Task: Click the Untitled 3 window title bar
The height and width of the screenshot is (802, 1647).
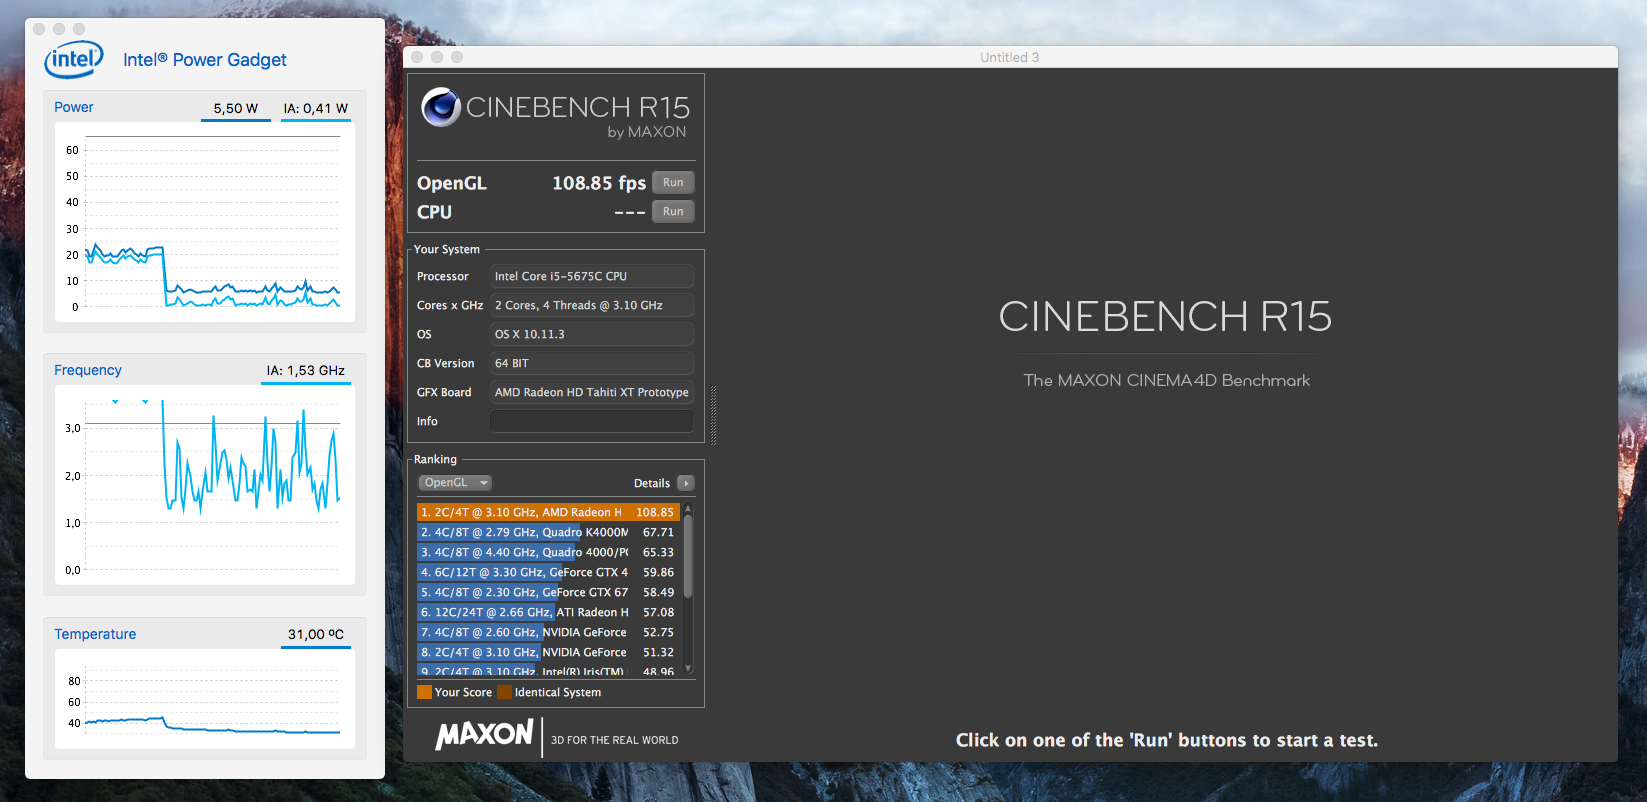Action: 1009,57
